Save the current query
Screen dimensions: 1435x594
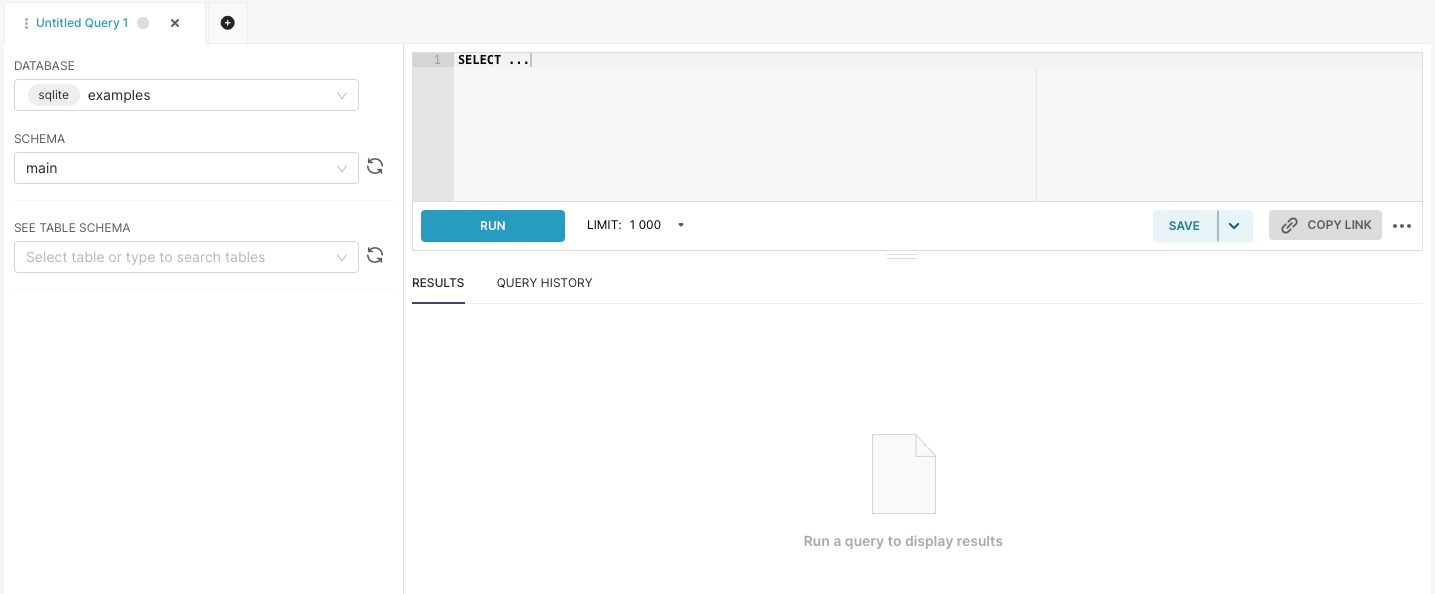[1184, 226]
